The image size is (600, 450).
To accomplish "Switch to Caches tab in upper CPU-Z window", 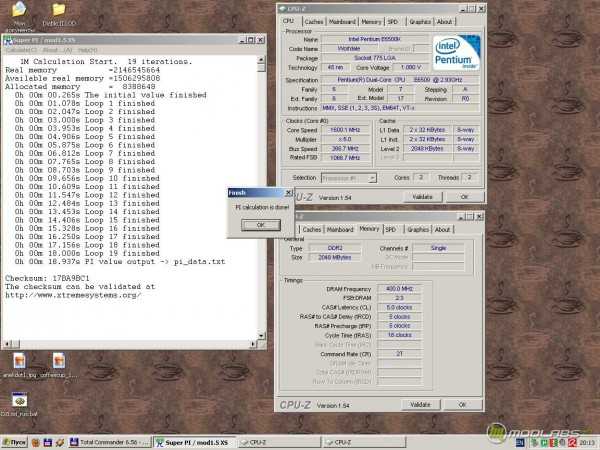I will click(314, 21).
